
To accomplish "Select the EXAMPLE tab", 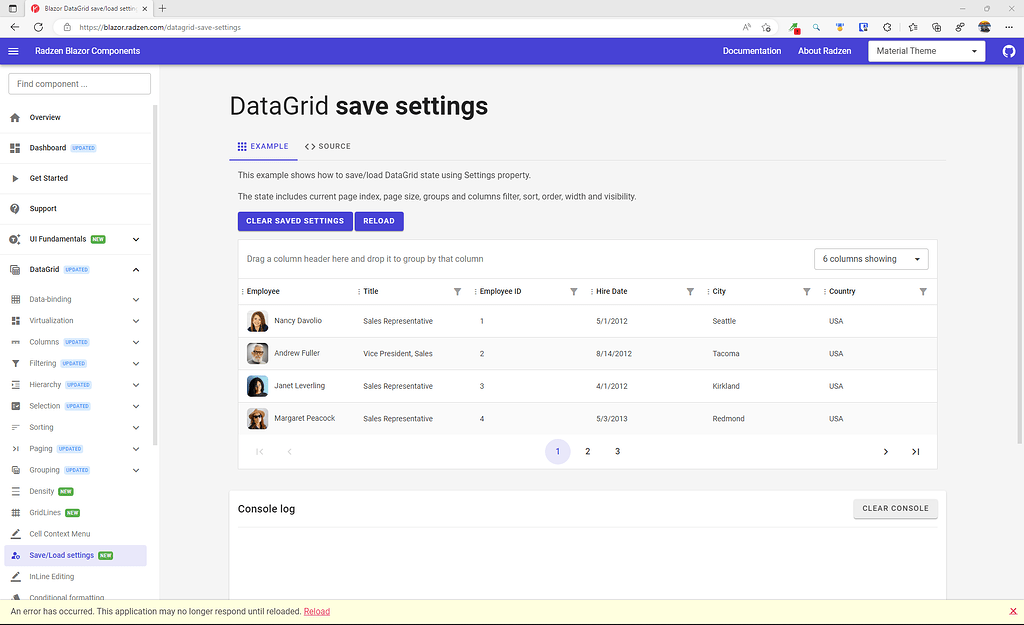I will pyautogui.click(x=263, y=146).
